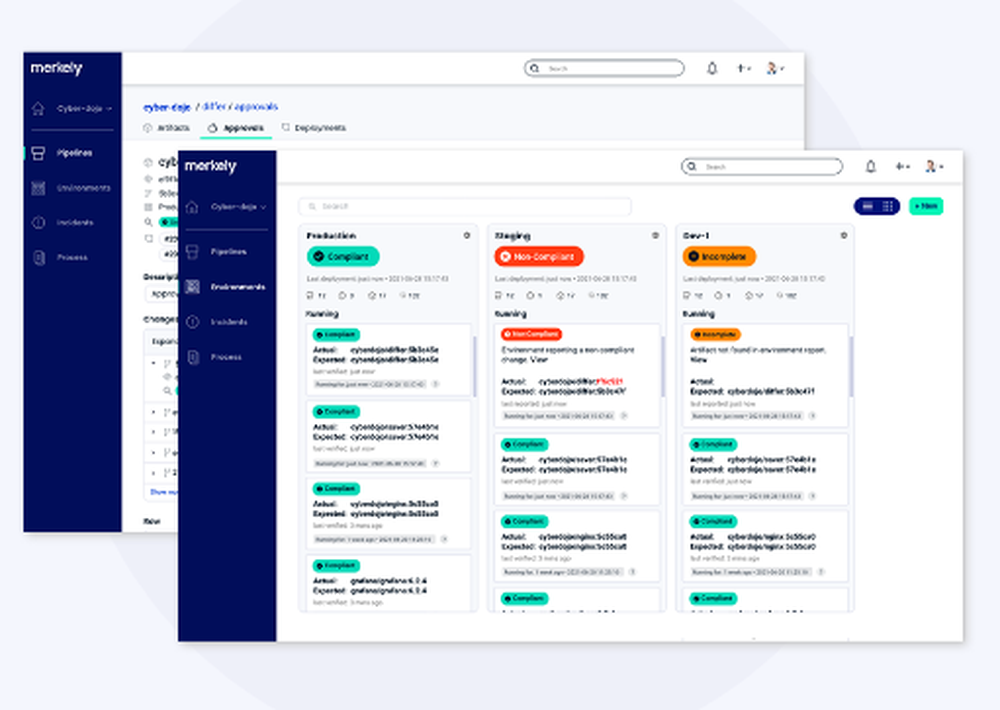Click the top search field in front window
1000x710 pixels.
[761, 166]
